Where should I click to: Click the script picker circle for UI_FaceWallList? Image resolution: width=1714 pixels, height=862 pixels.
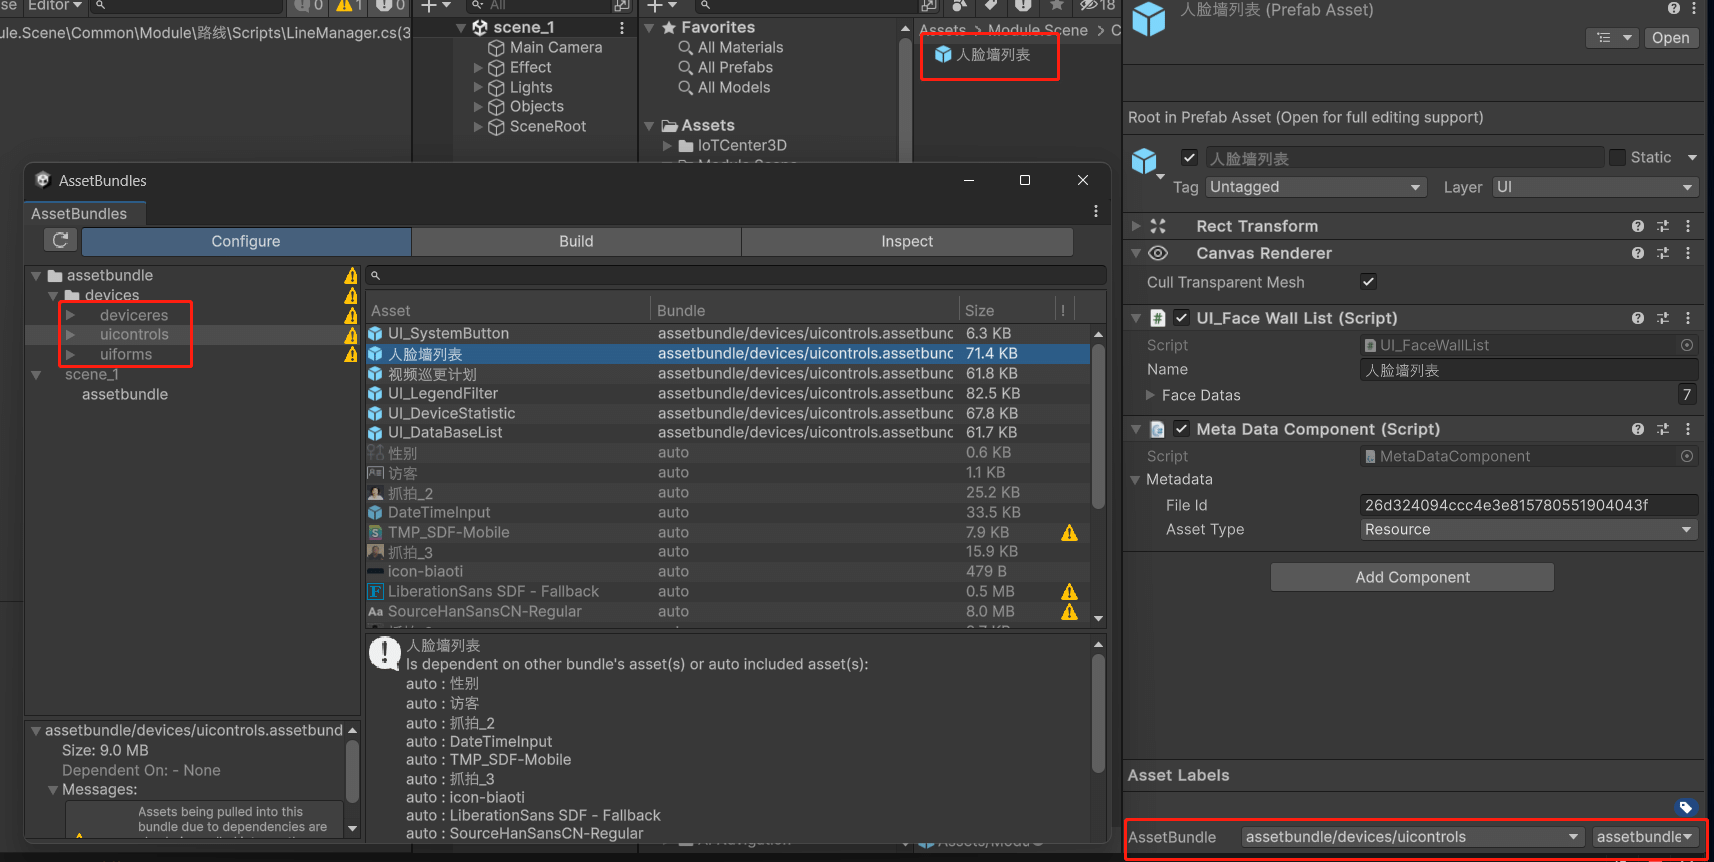1687,345
